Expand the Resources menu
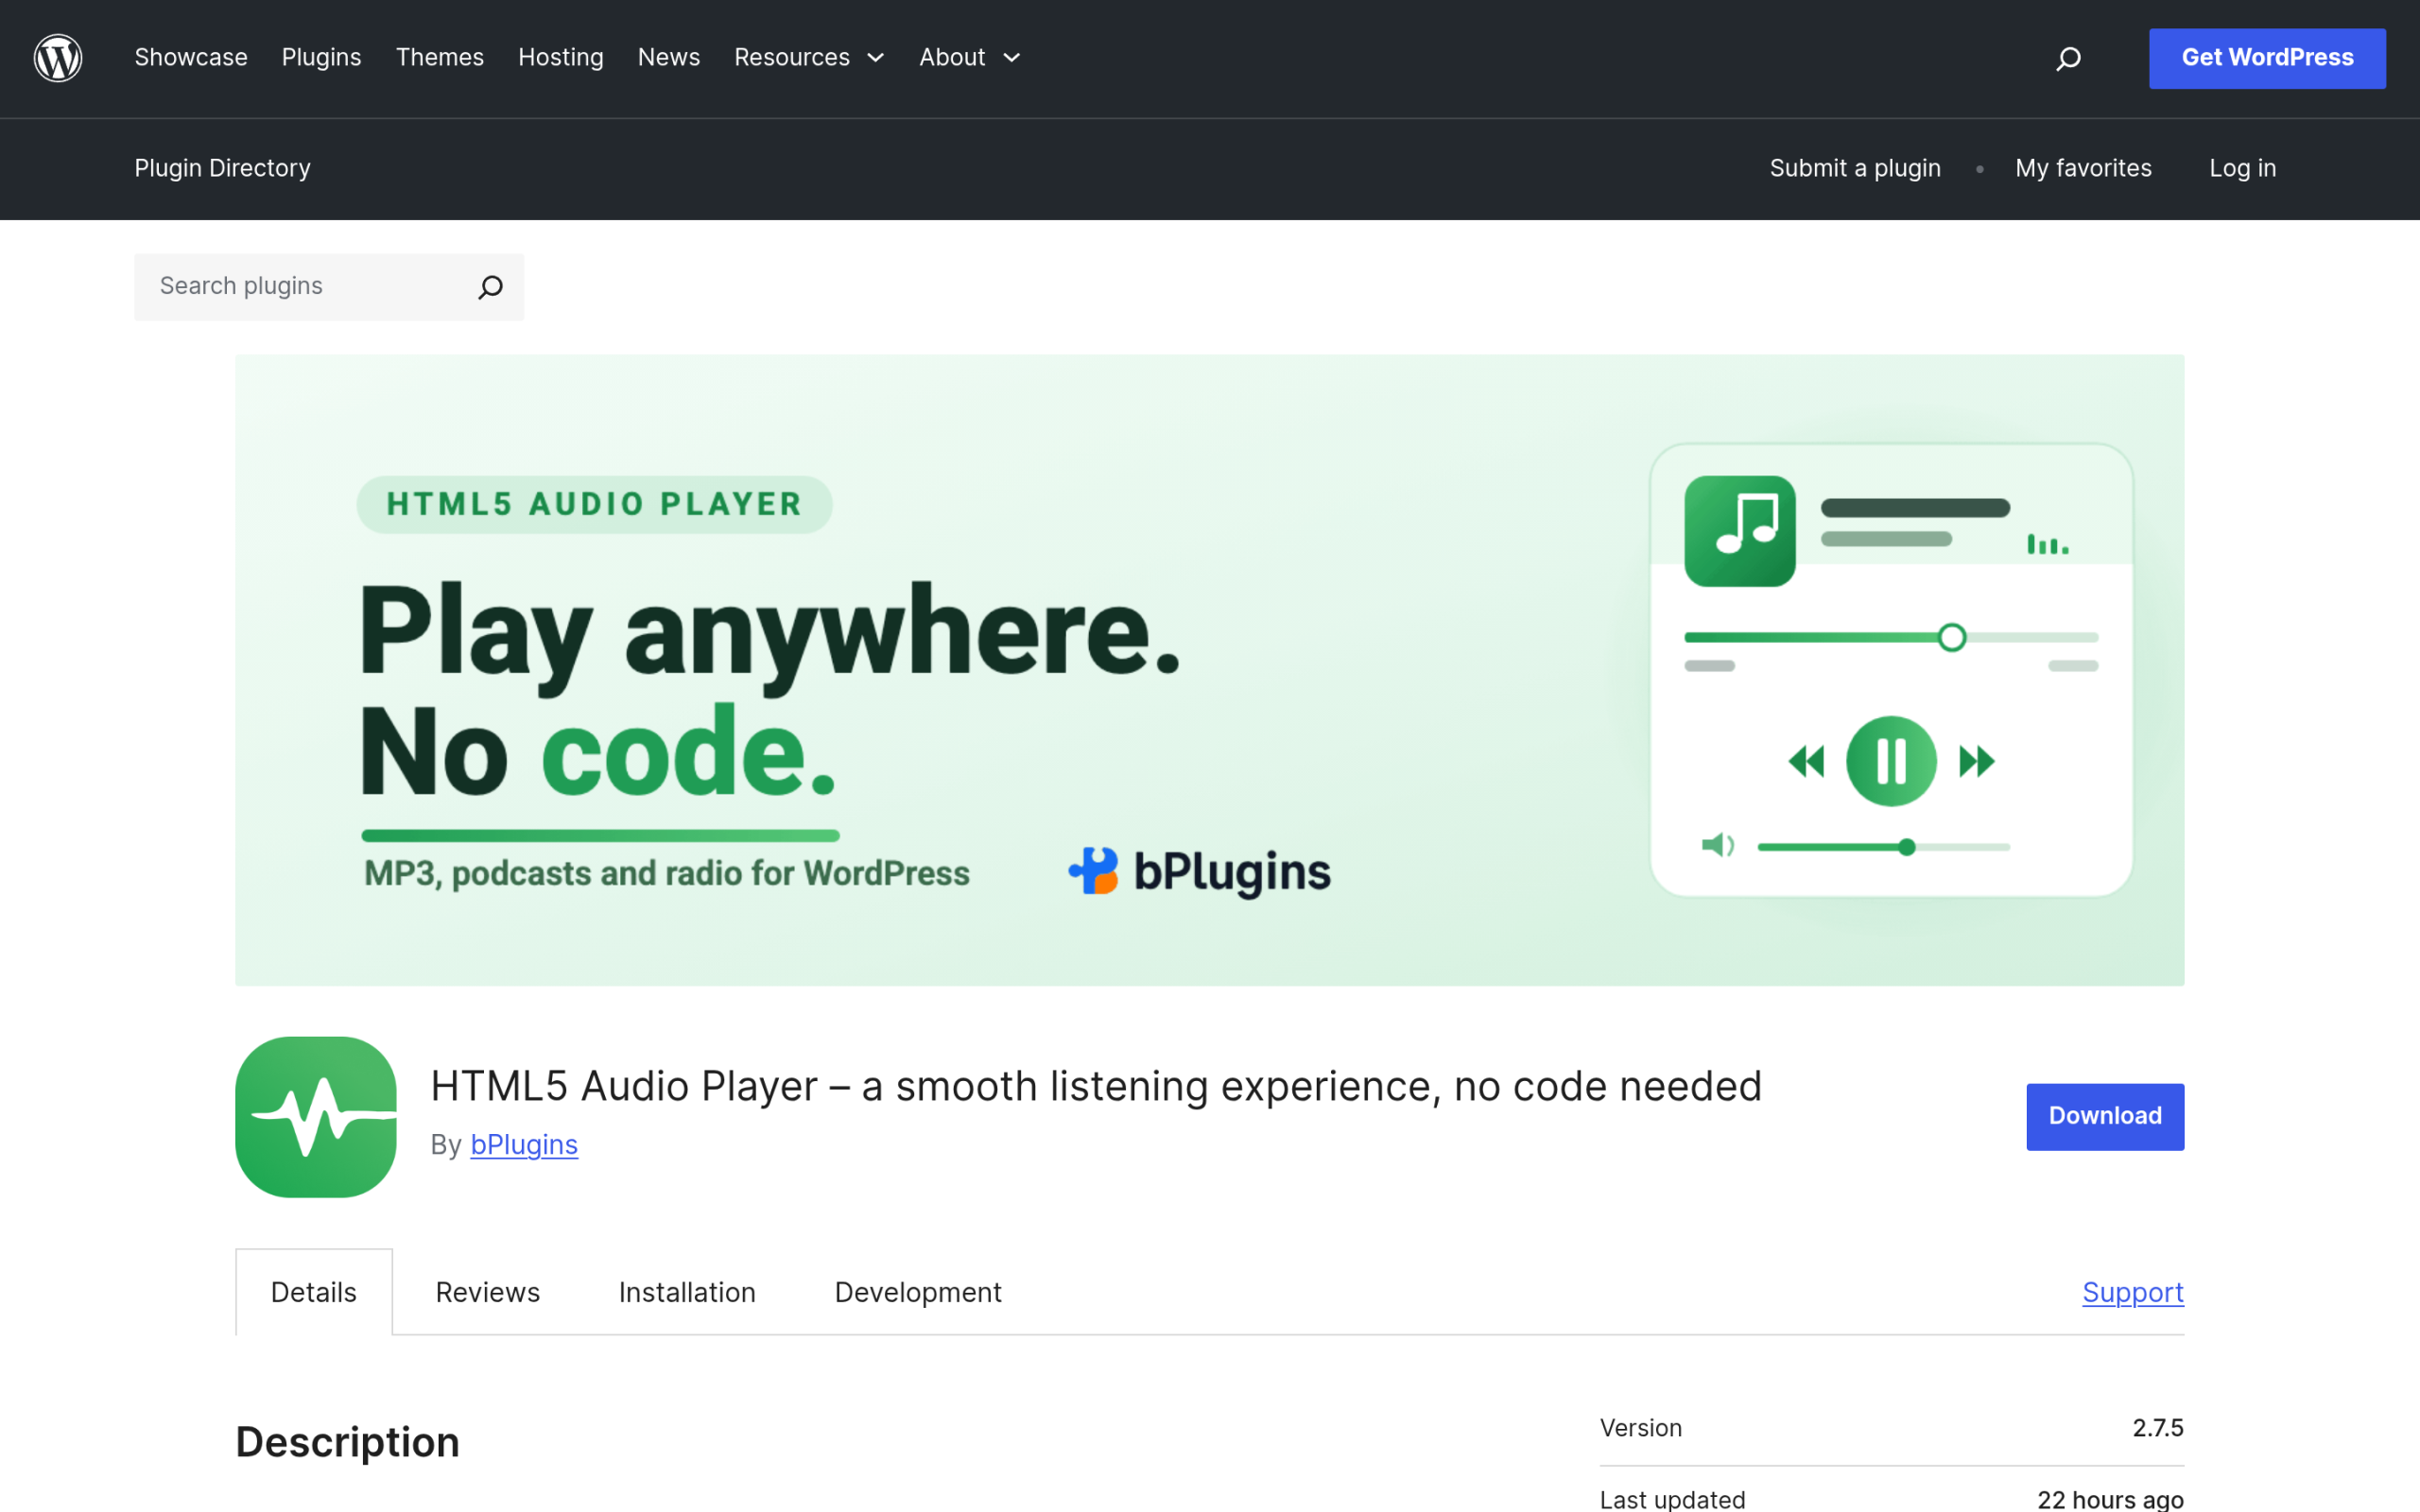The height and width of the screenshot is (1512, 2420). [x=810, y=58]
